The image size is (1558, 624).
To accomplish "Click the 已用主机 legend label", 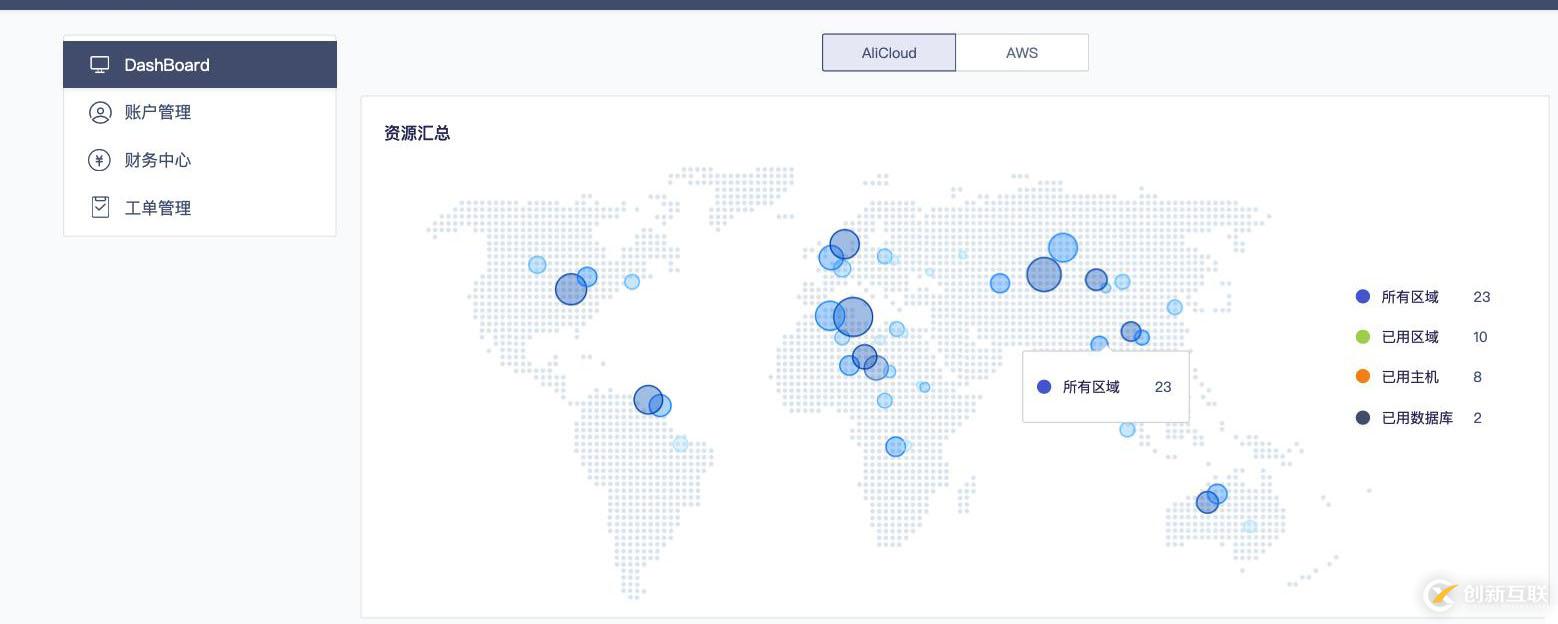I will click(x=1410, y=377).
